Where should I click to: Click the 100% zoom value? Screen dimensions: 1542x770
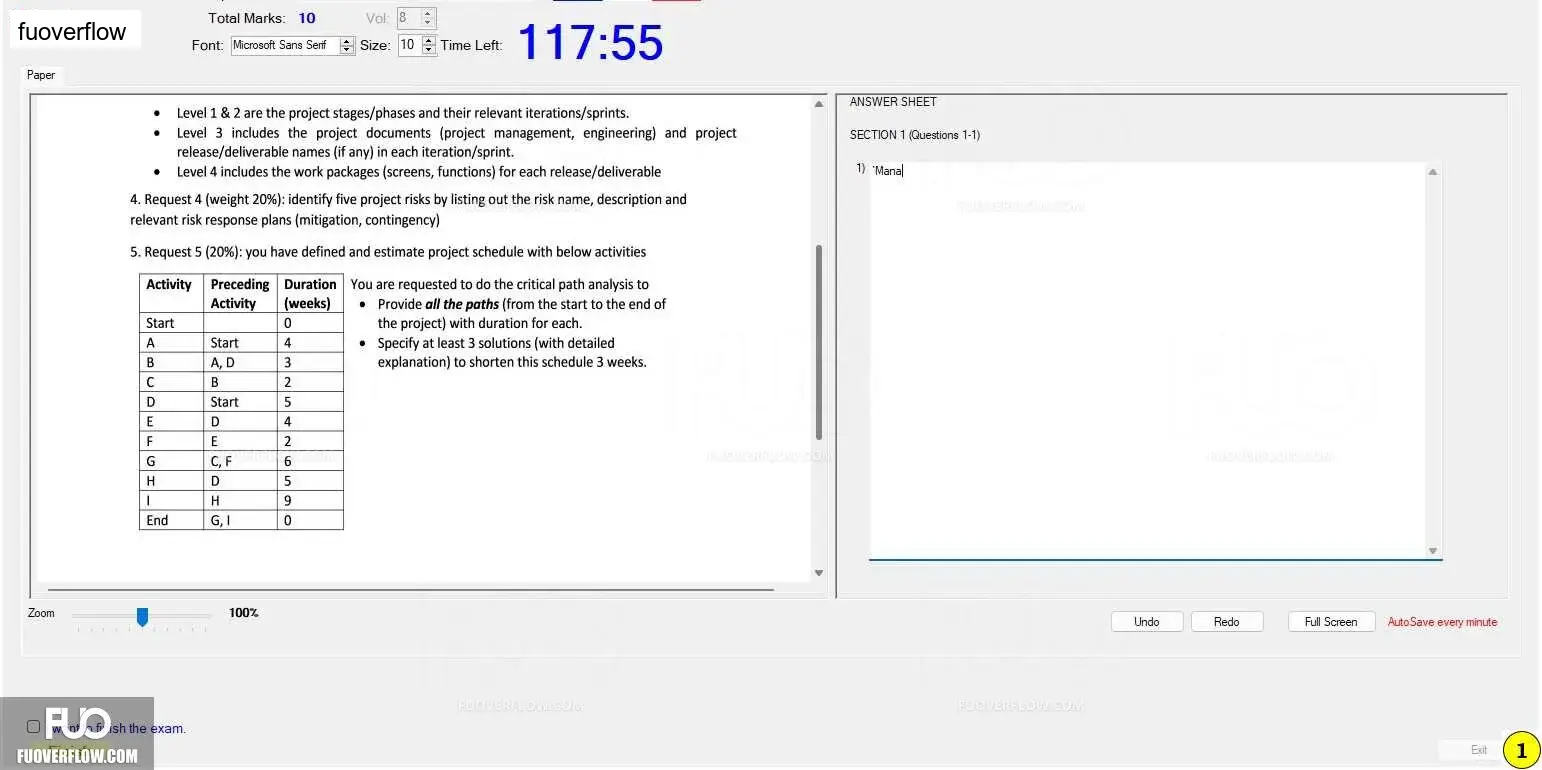pos(244,613)
